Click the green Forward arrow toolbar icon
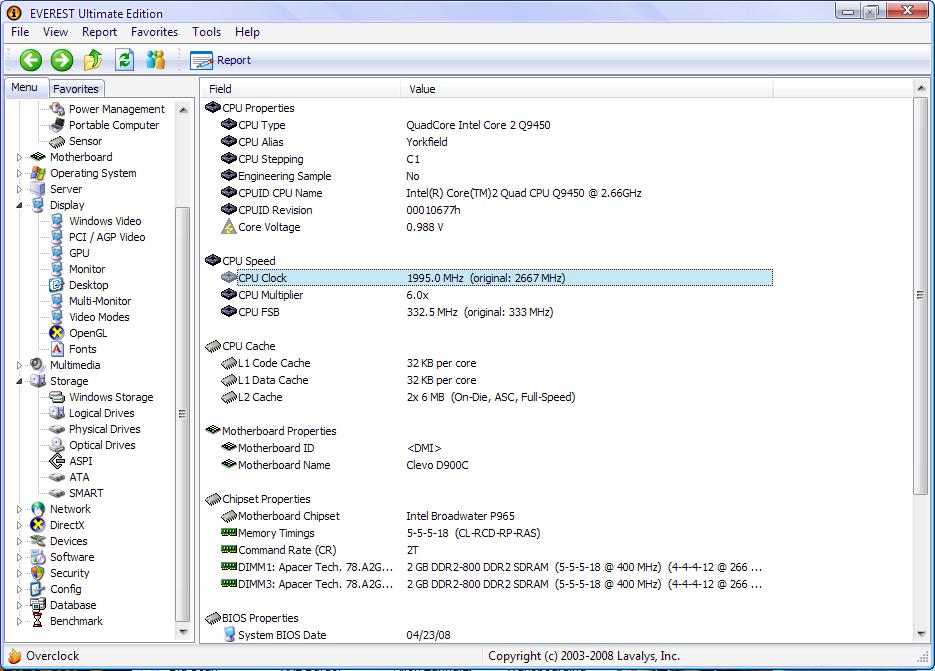 tap(62, 60)
